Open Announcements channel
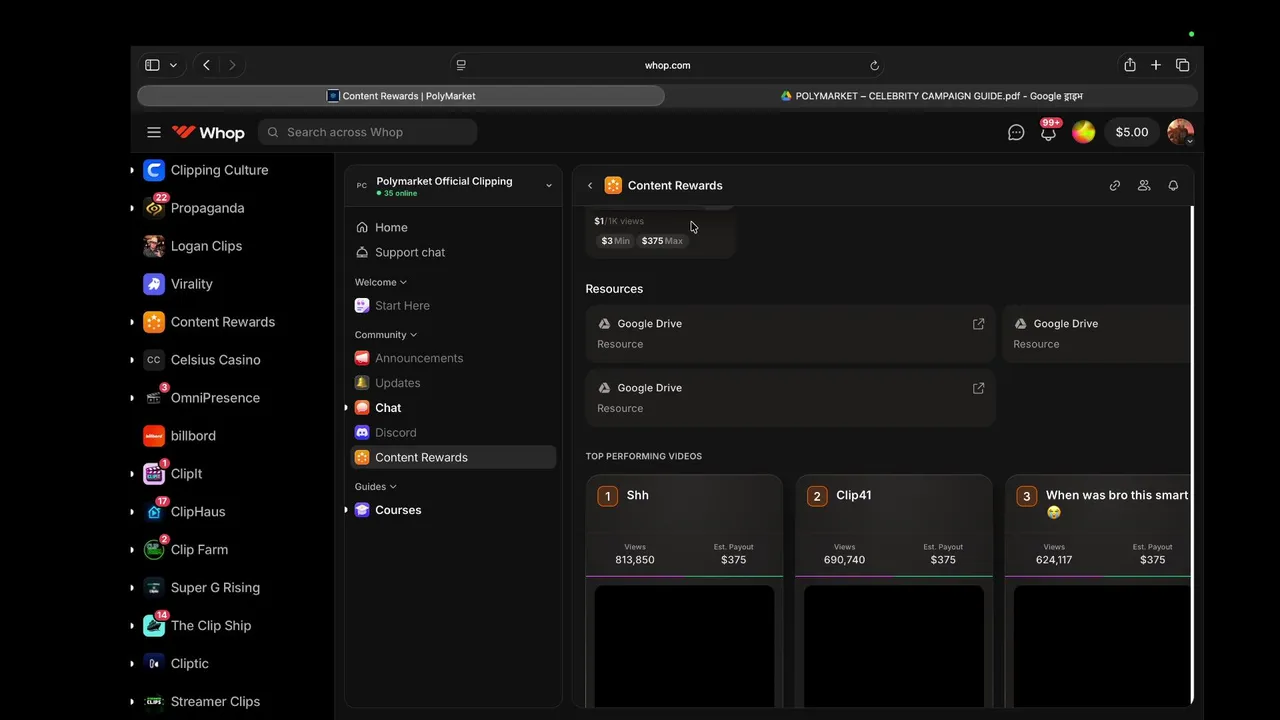This screenshot has height=720, width=1280. tap(453, 358)
